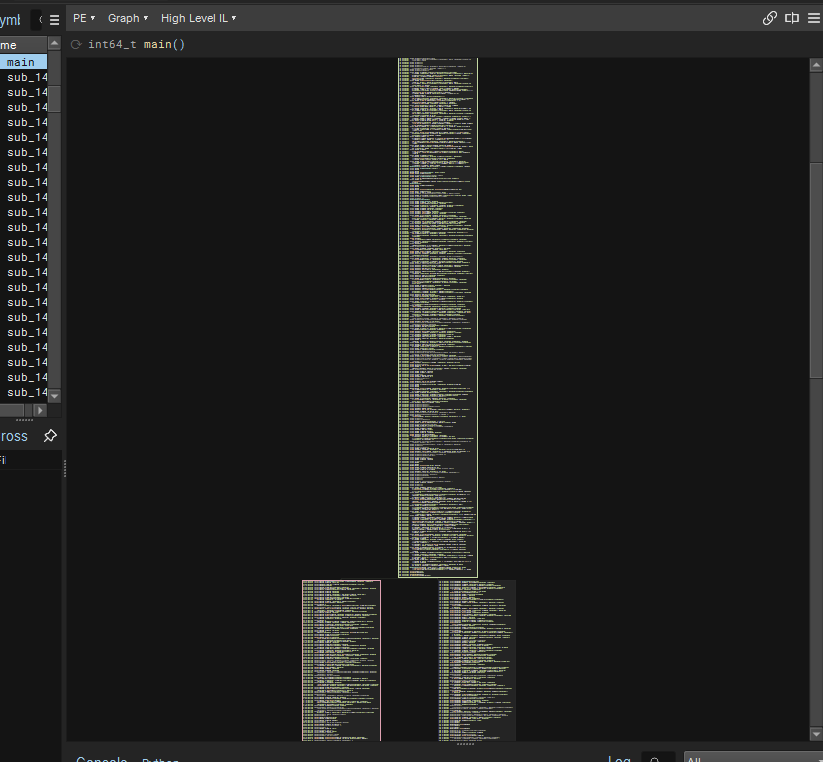Open the view hamburger menu at far right
The height and width of the screenshot is (762, 823).
tap(814, 18)
